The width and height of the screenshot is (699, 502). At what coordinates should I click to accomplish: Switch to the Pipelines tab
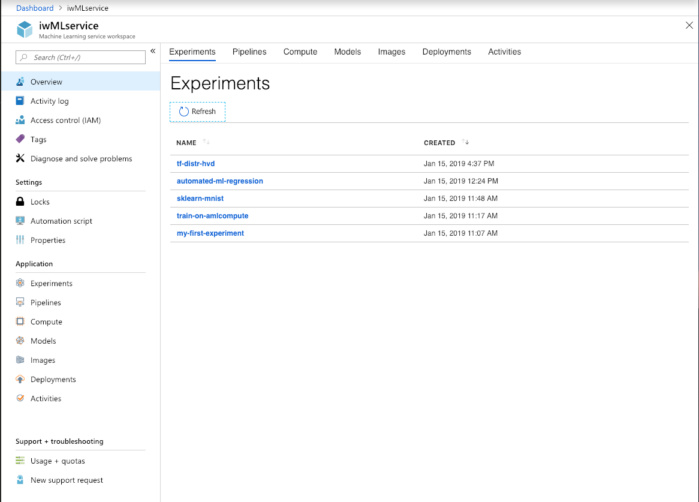coord(249,52)
